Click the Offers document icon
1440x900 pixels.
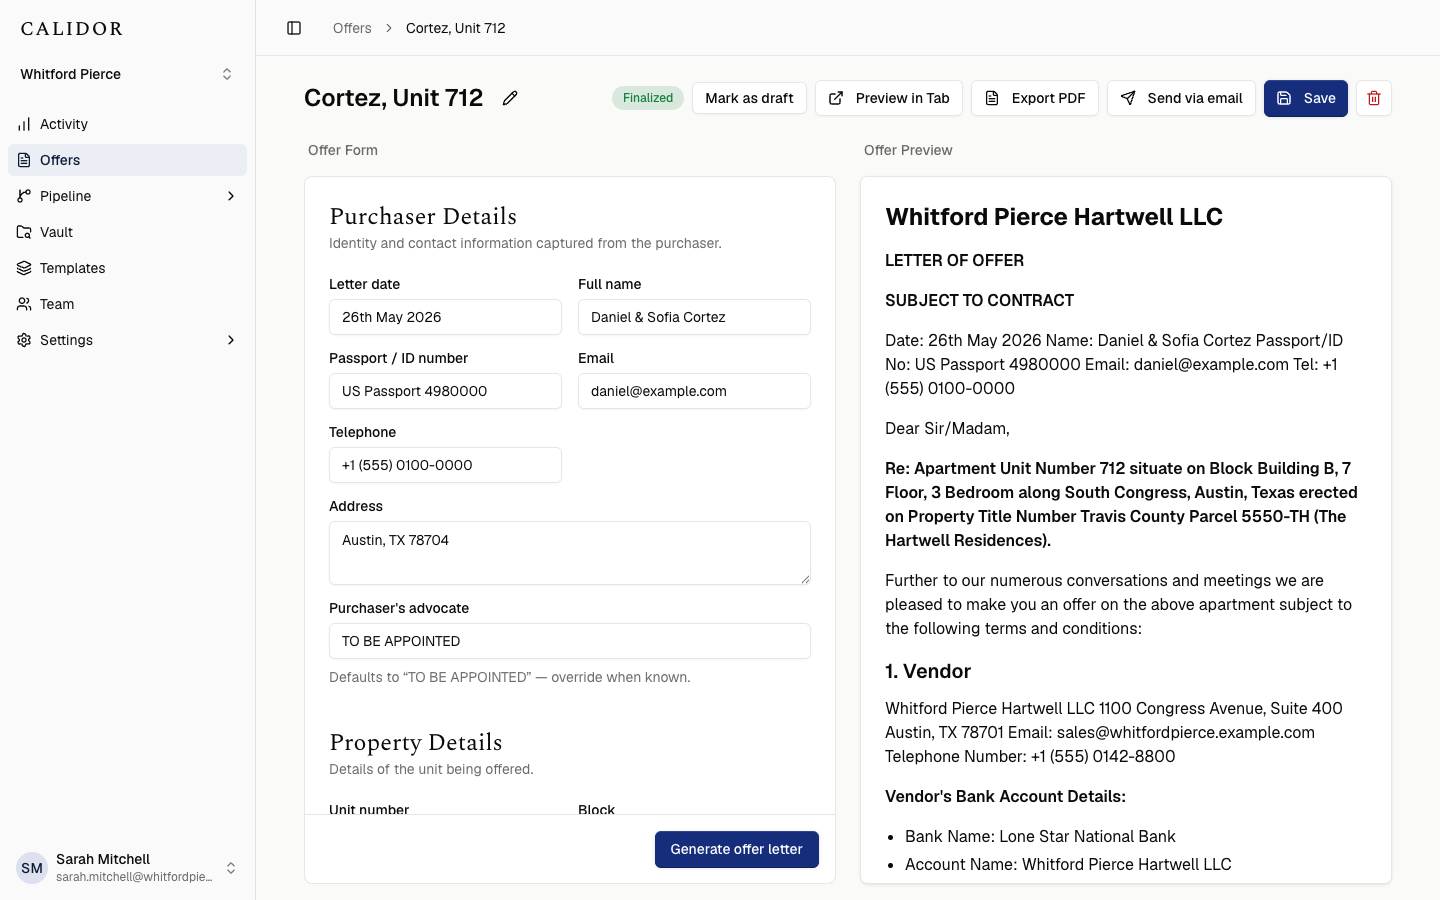tap(24, 160)
